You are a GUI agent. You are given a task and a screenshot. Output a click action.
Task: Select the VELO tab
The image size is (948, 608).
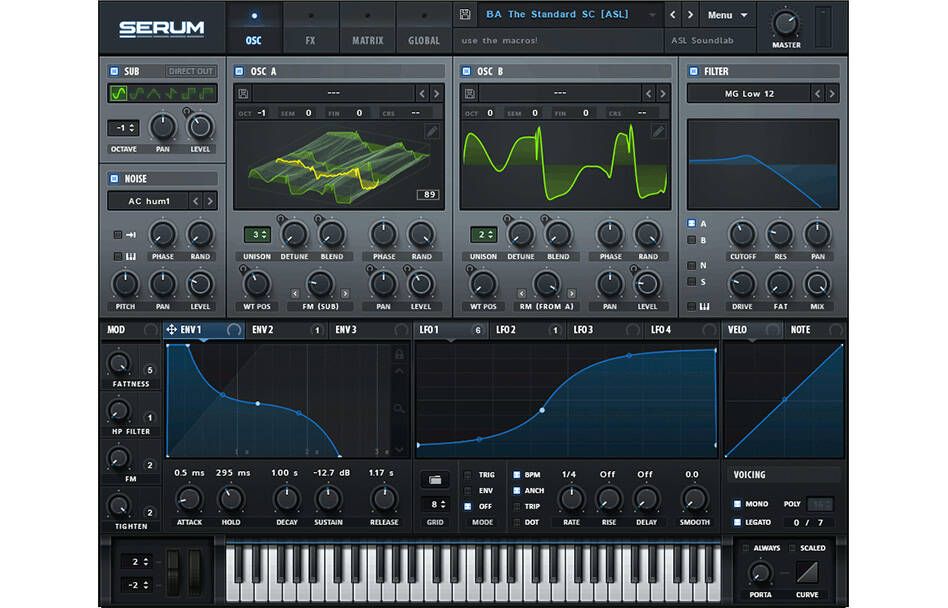[x=753, y=329]
